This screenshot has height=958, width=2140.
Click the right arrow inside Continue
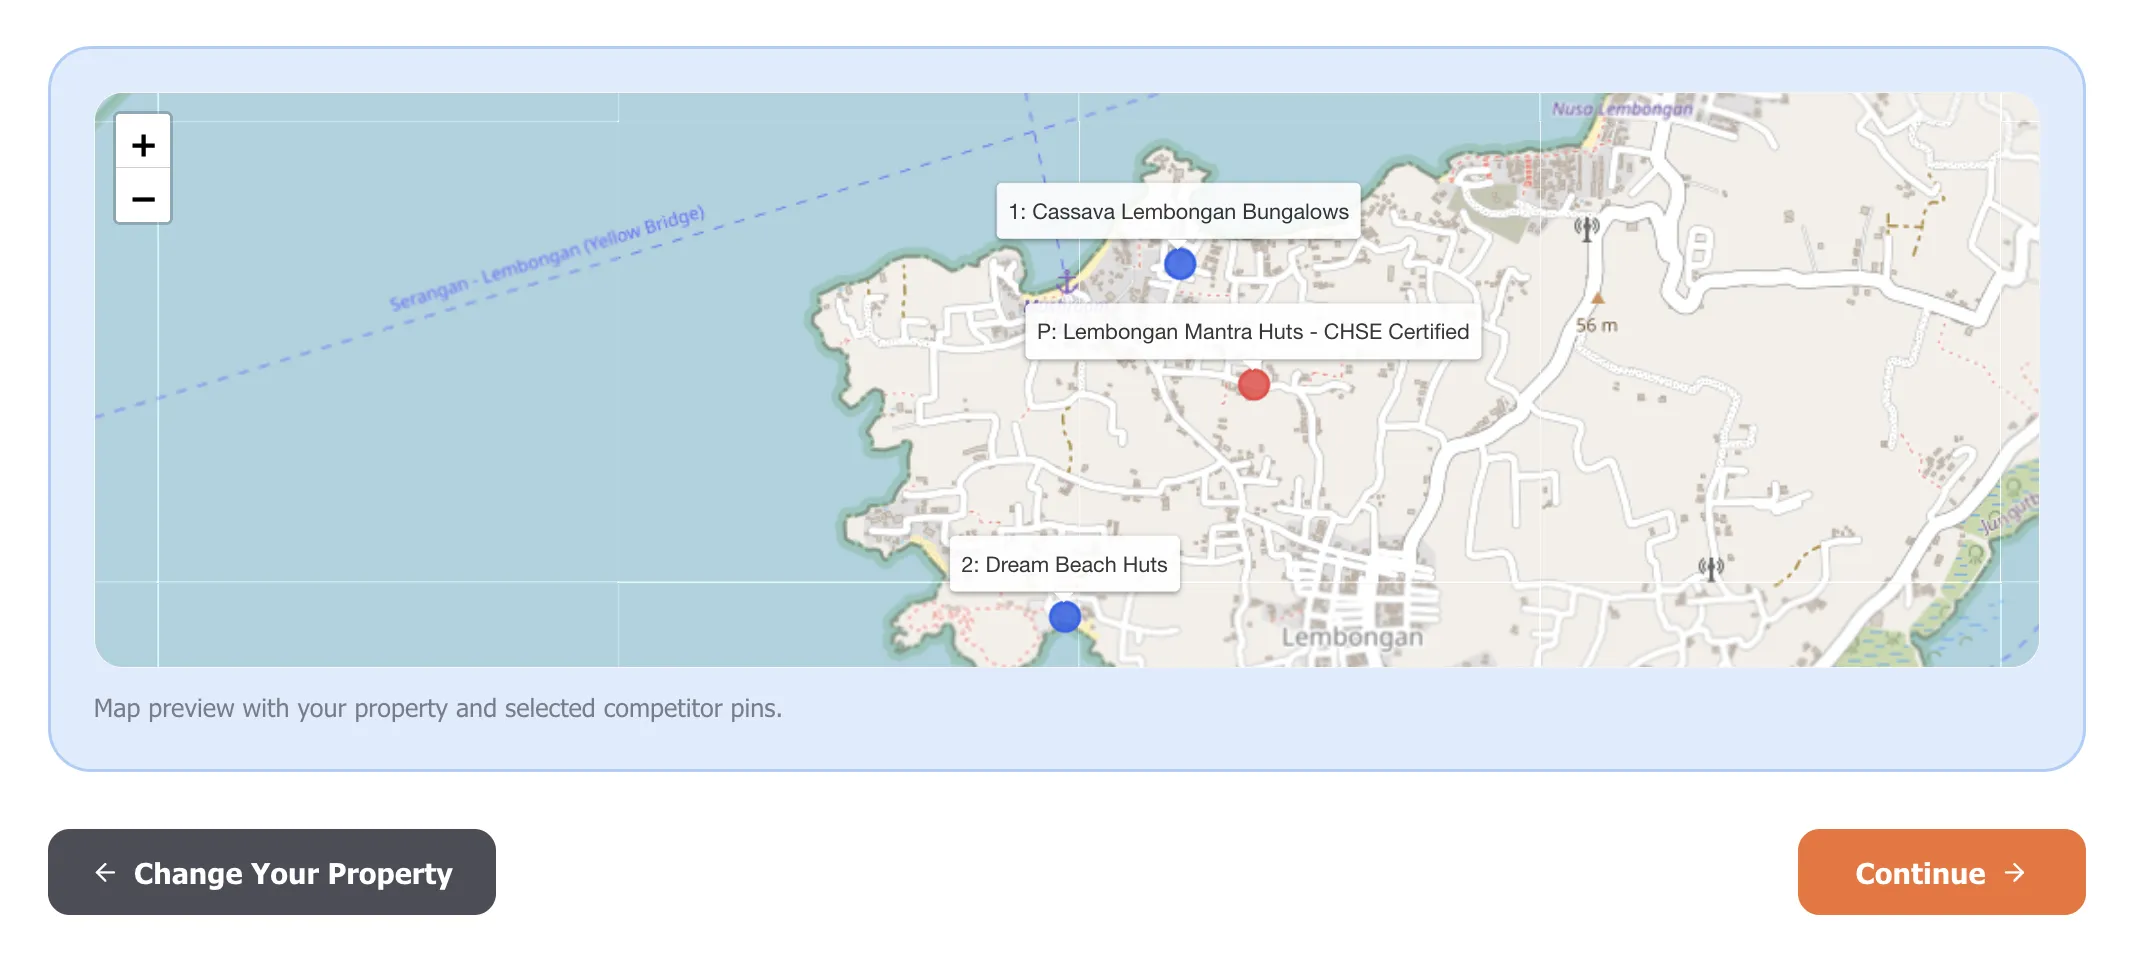[x=2013, y=873]
